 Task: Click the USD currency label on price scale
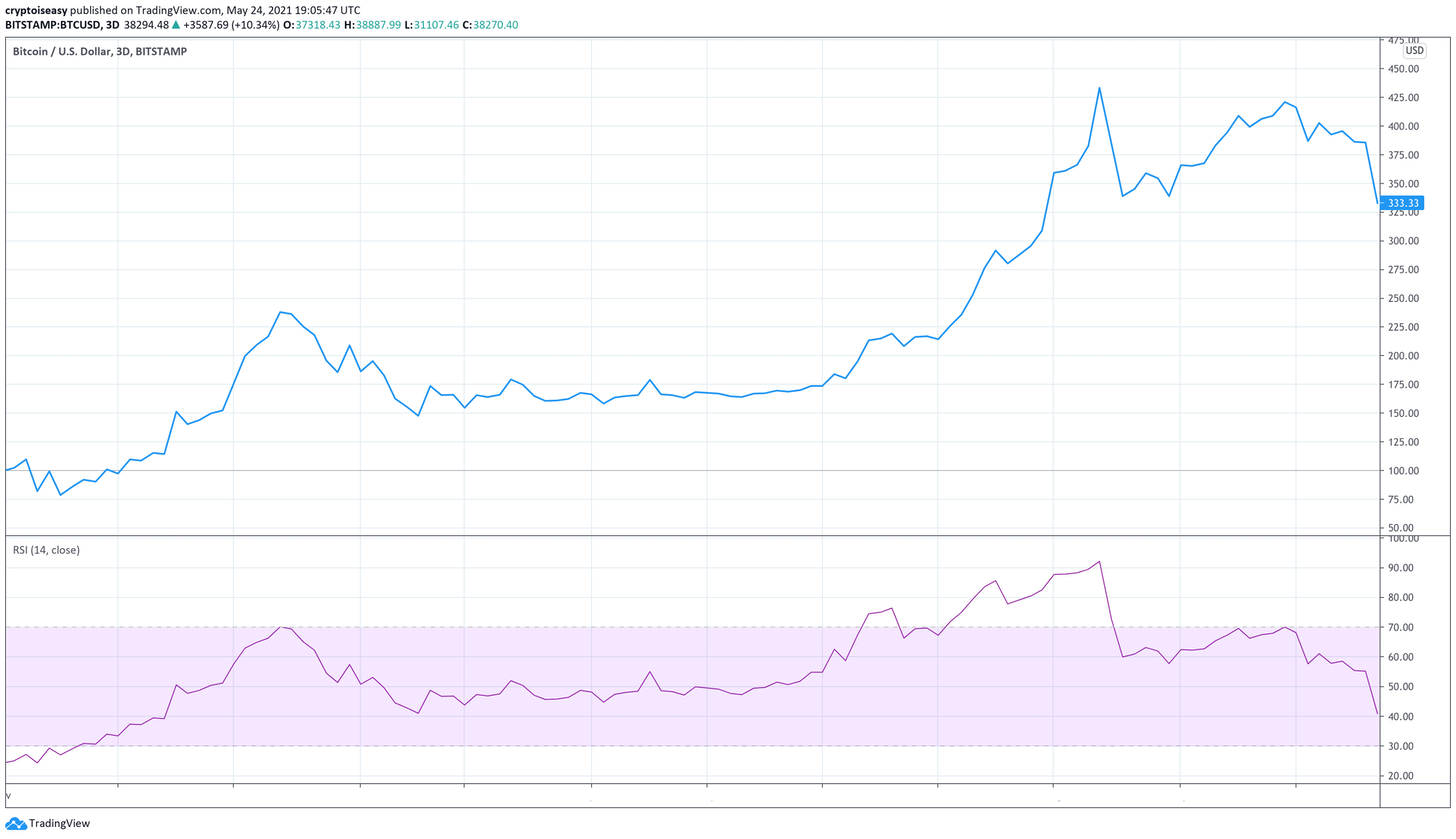coord(1414,51)
